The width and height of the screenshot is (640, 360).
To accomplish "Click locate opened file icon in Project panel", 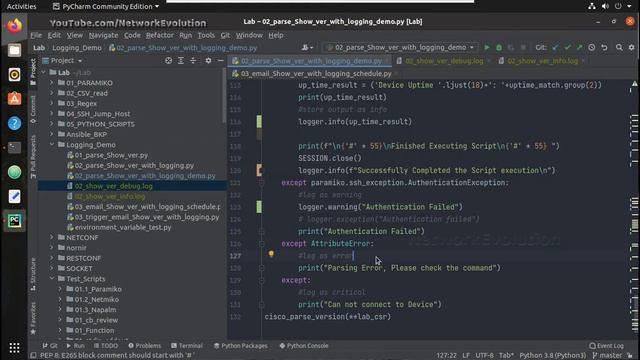I will tap(168, 60).
